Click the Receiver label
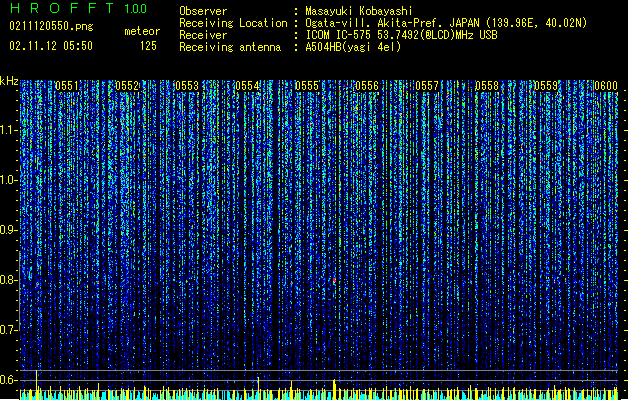 [x=203, y=35]
